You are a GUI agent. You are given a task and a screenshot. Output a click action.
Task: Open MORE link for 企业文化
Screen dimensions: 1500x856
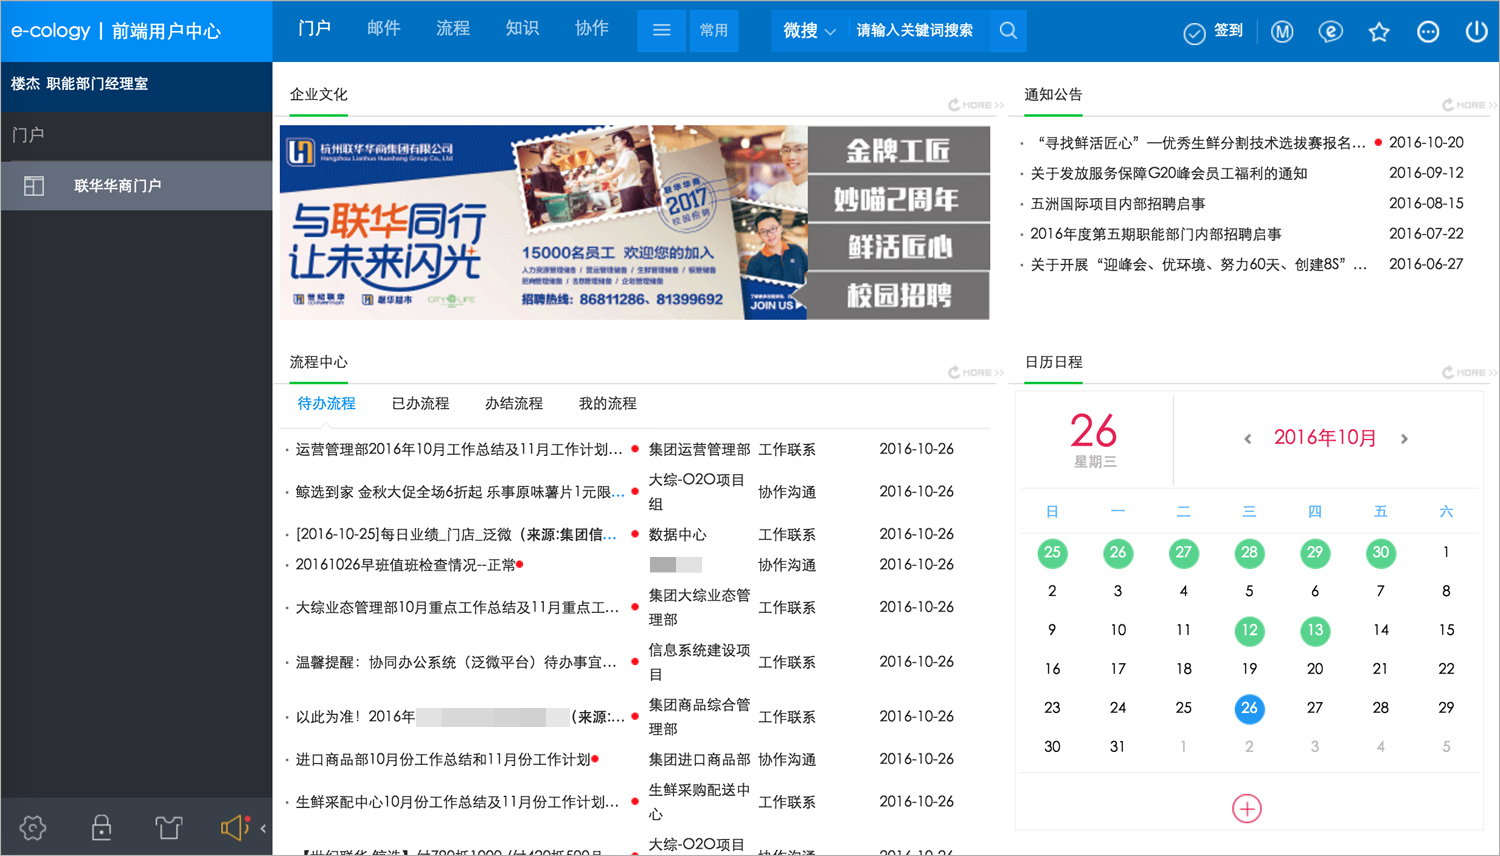point(976,105)
